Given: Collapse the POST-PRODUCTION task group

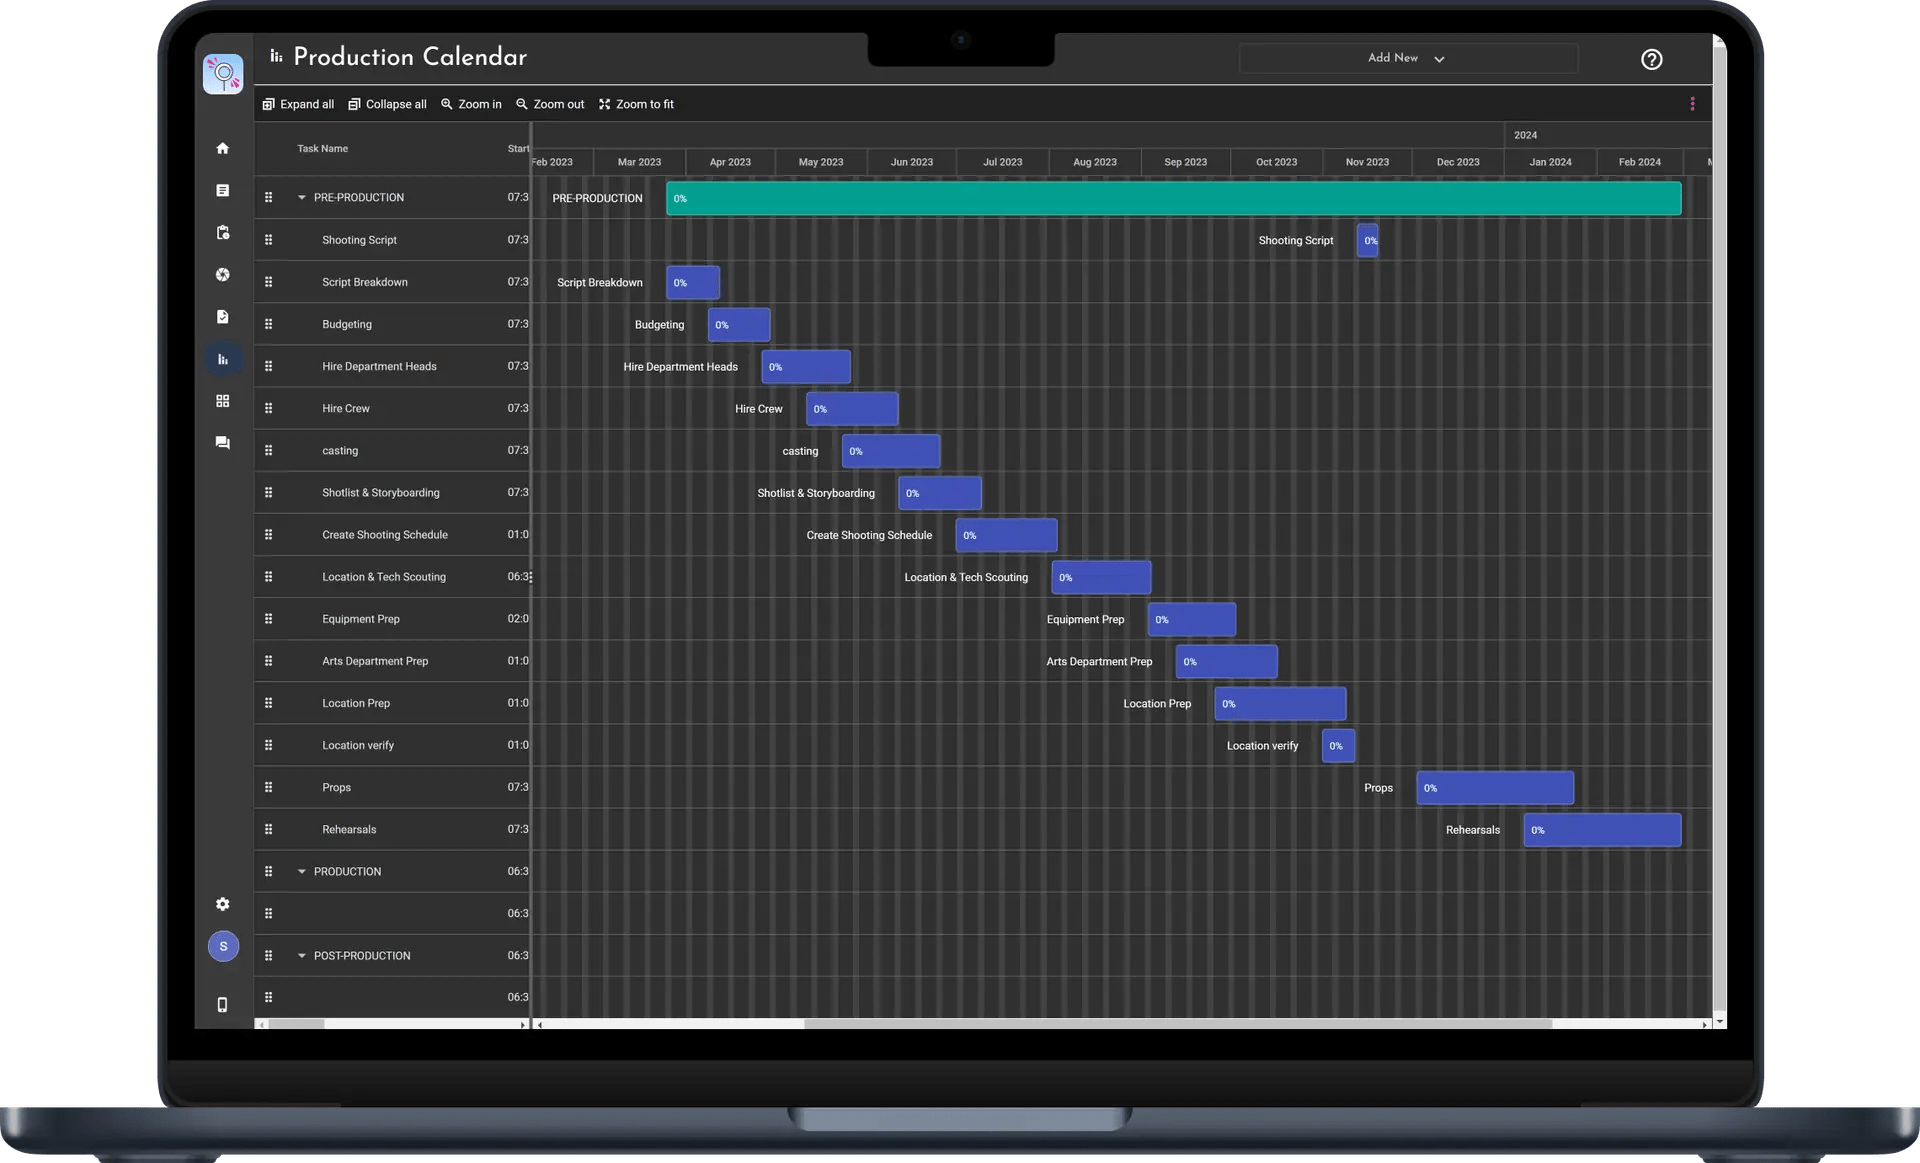Looking at the screenshot, I should click(x=301, y=956).
